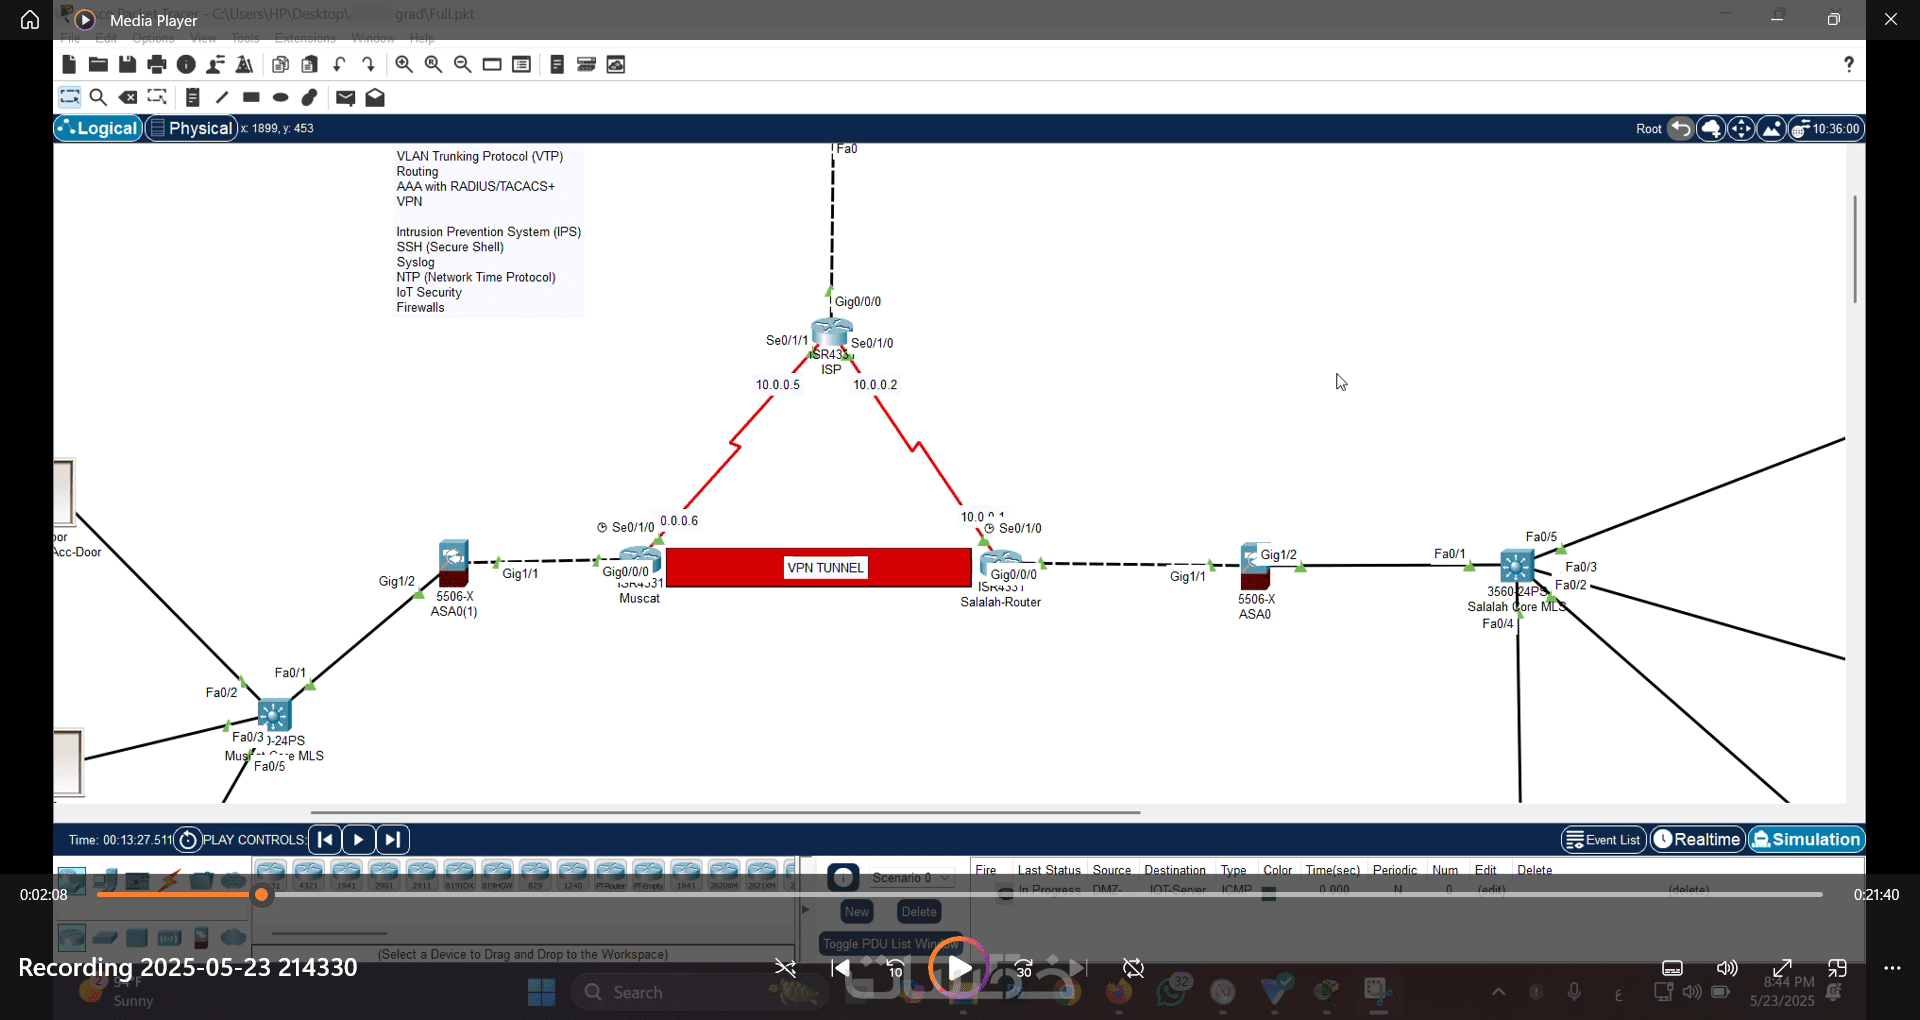Click the Media Player seek slider handle
Viewport: 1920px width, 1020px height.
click(261, 895)
